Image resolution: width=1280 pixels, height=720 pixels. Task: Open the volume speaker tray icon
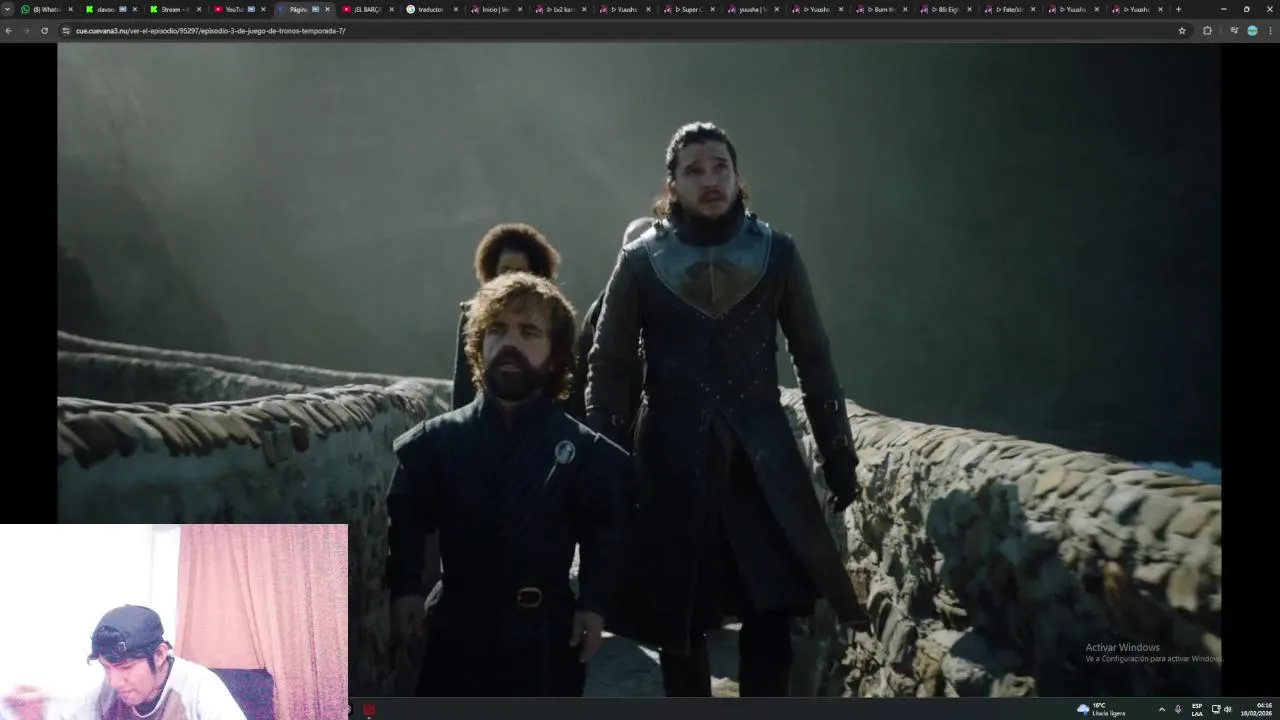(1228, 709)
